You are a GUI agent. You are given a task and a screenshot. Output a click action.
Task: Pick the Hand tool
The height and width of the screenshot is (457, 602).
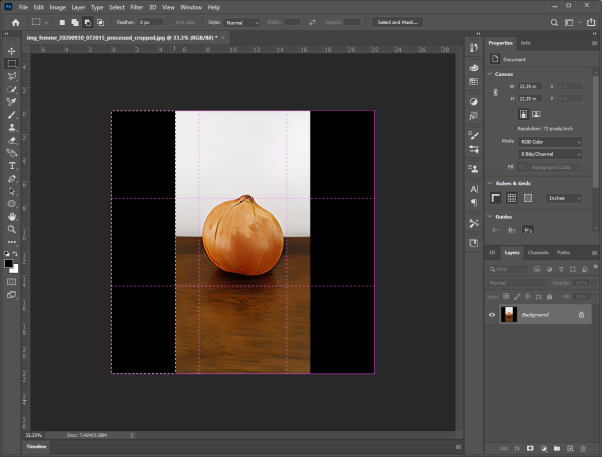[x=12, y=217]
